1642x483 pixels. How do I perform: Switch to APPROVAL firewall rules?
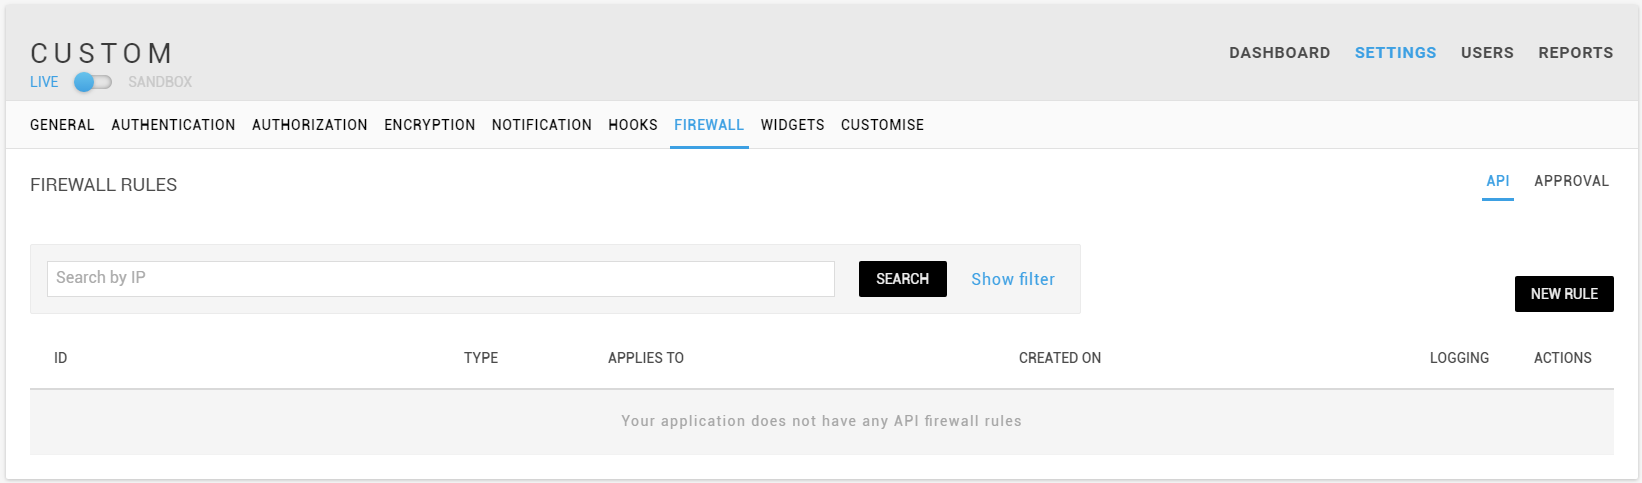pyautogui.click(x=1571, y=181)
